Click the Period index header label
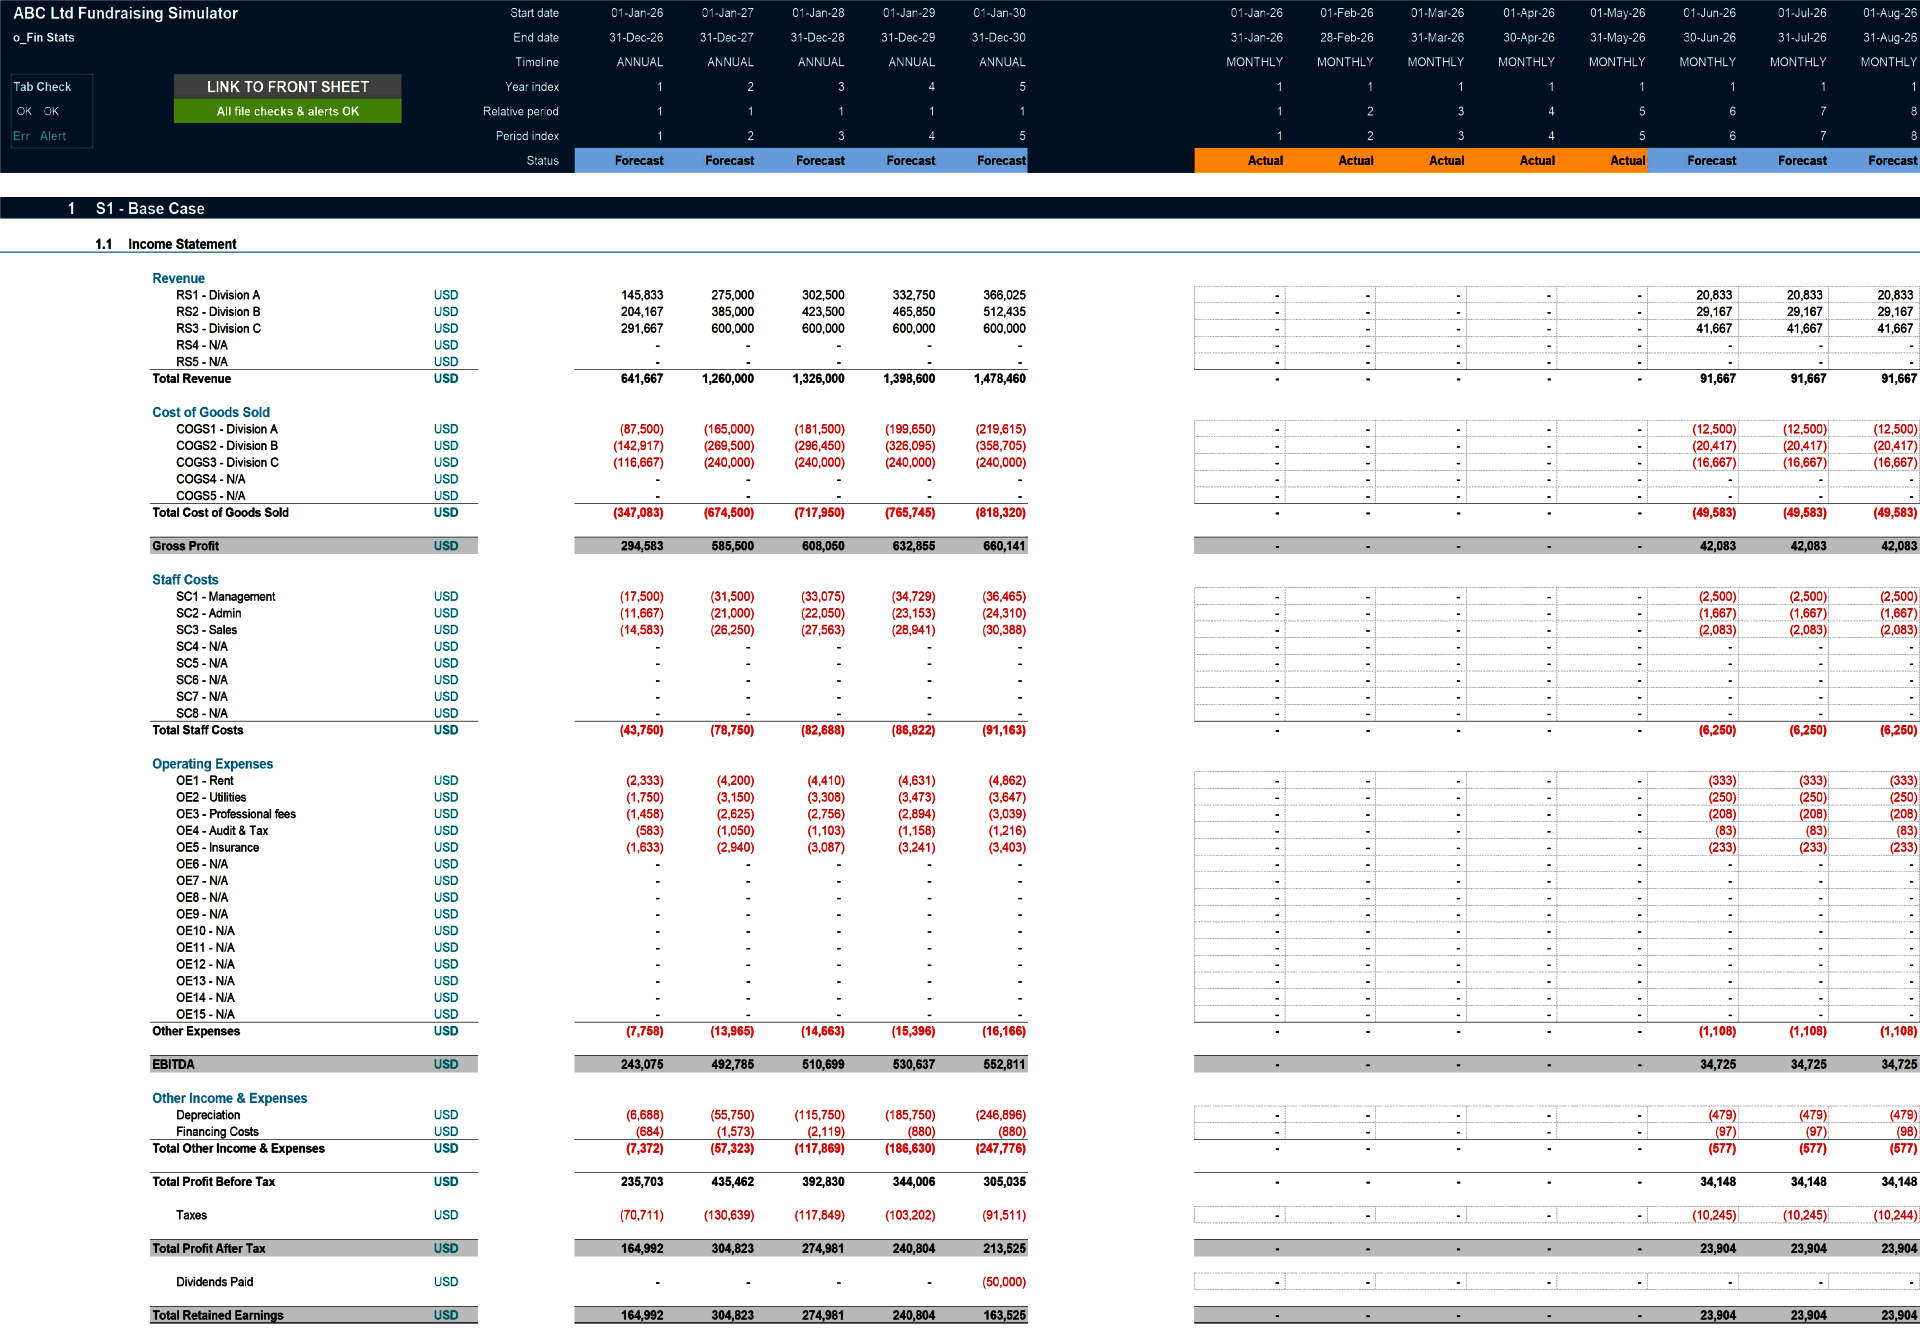Image resolution: width=1920 pixels, height=1340 pixels. [527, 136]
